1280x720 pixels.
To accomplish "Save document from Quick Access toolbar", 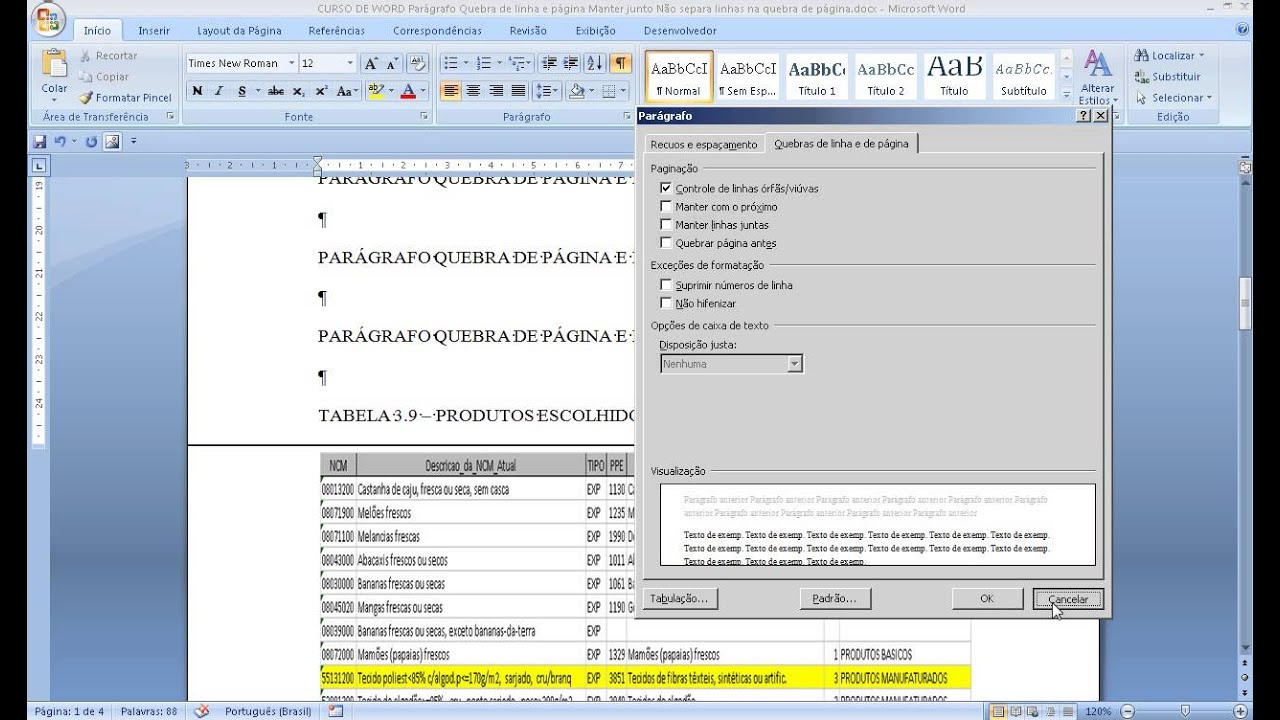I will click(x=40, y=141).
